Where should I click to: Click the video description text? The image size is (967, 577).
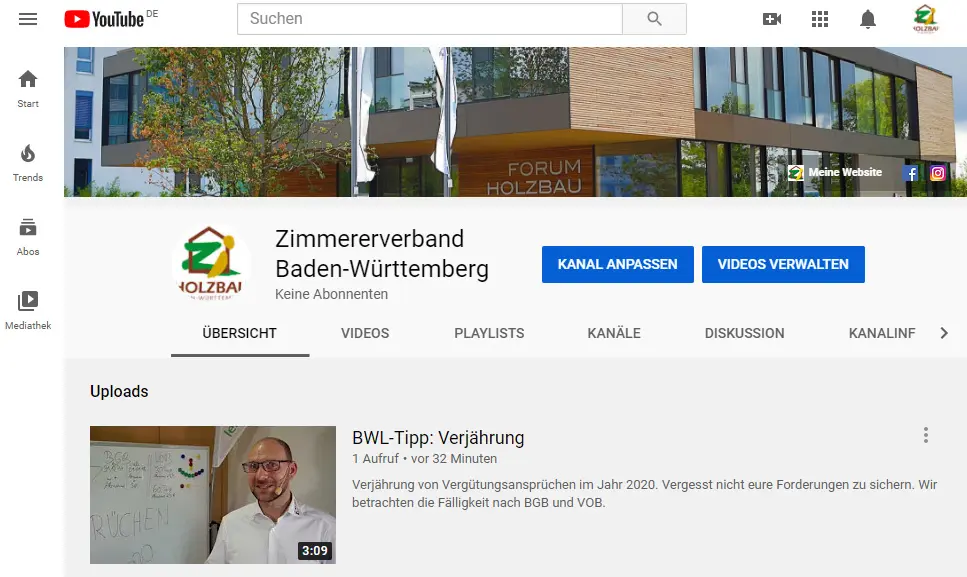[644, 494]
